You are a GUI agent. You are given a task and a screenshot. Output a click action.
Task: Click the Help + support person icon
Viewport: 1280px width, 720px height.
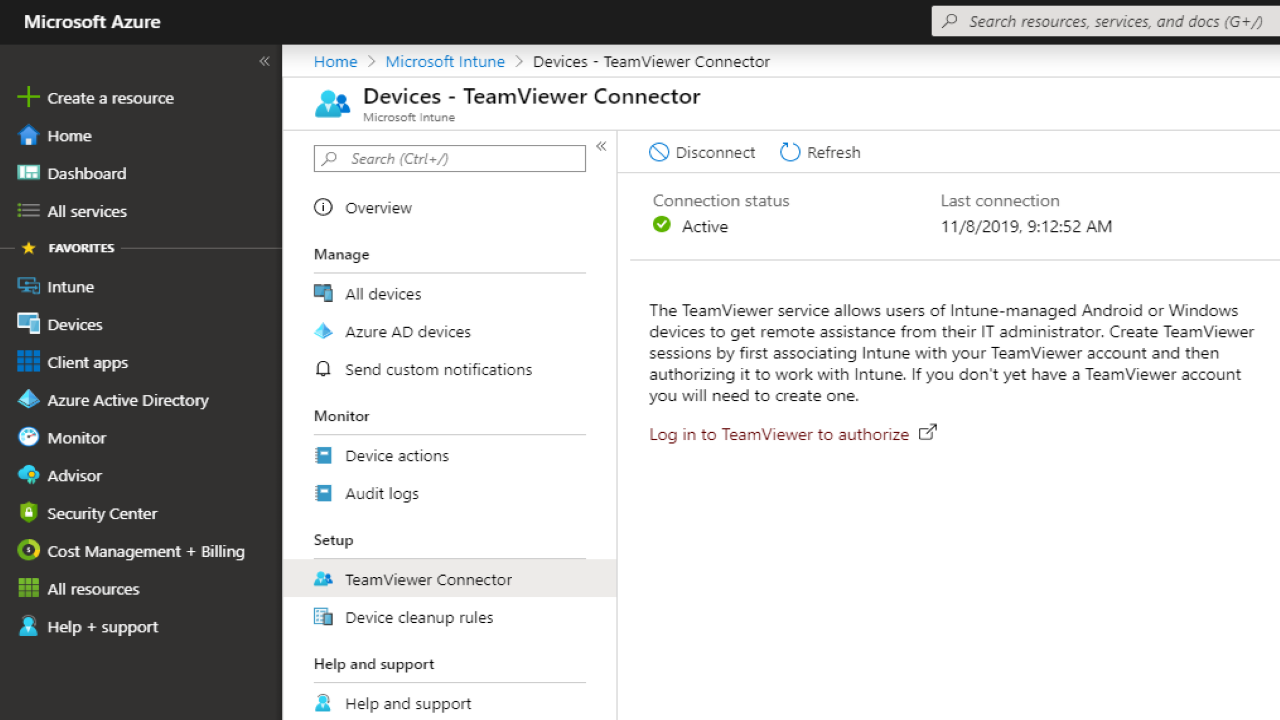click(x=28, y=627)
